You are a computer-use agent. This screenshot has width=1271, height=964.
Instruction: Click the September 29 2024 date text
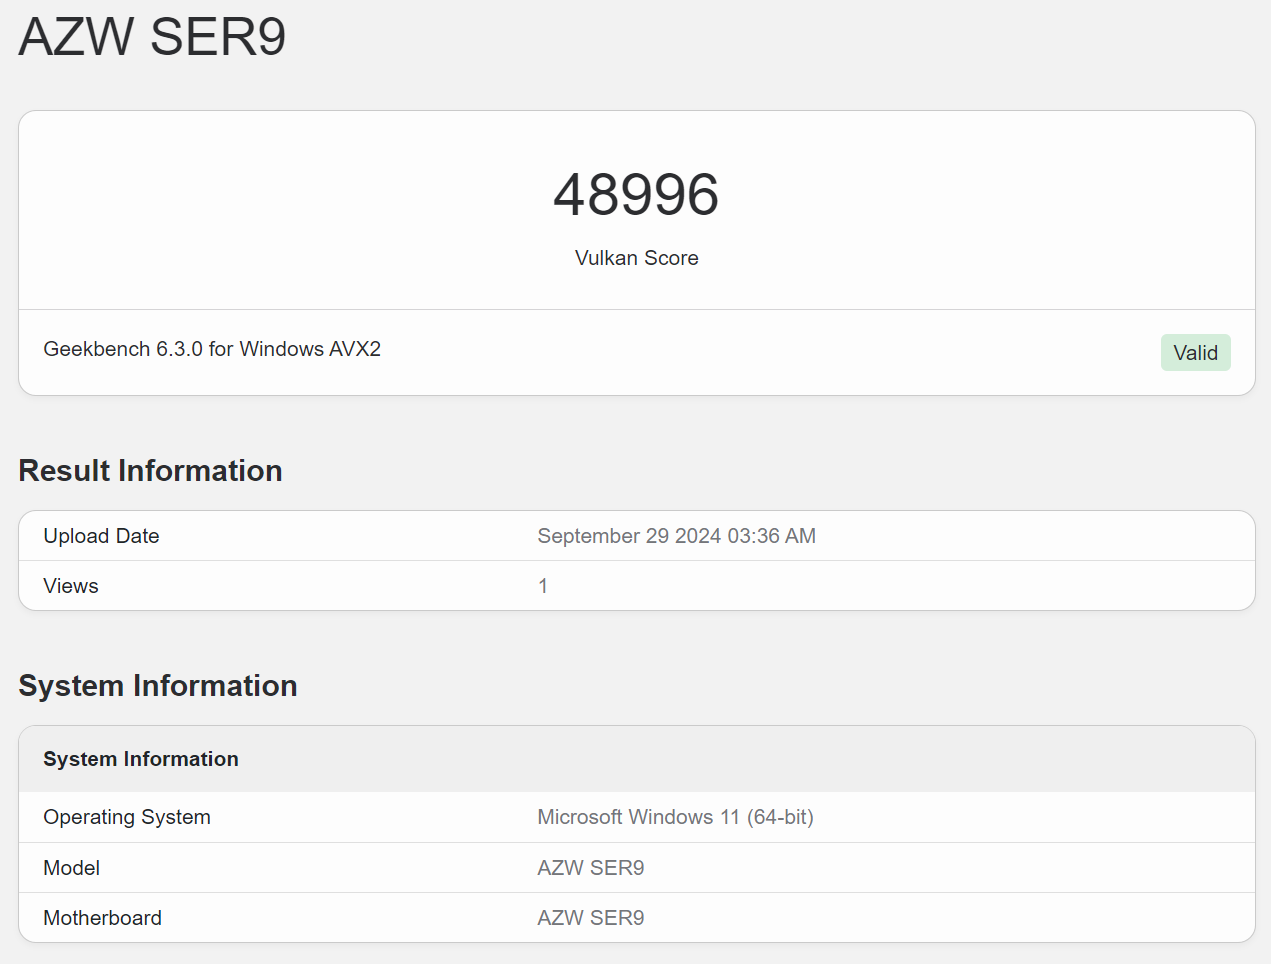[x=629, y=536]
